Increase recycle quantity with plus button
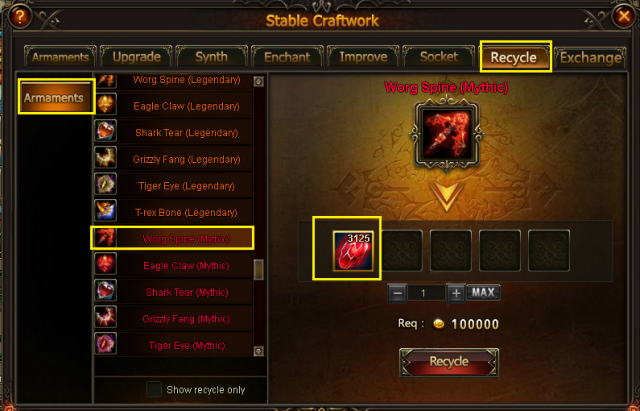The image size is (640, 411). (x=456, y=293)
